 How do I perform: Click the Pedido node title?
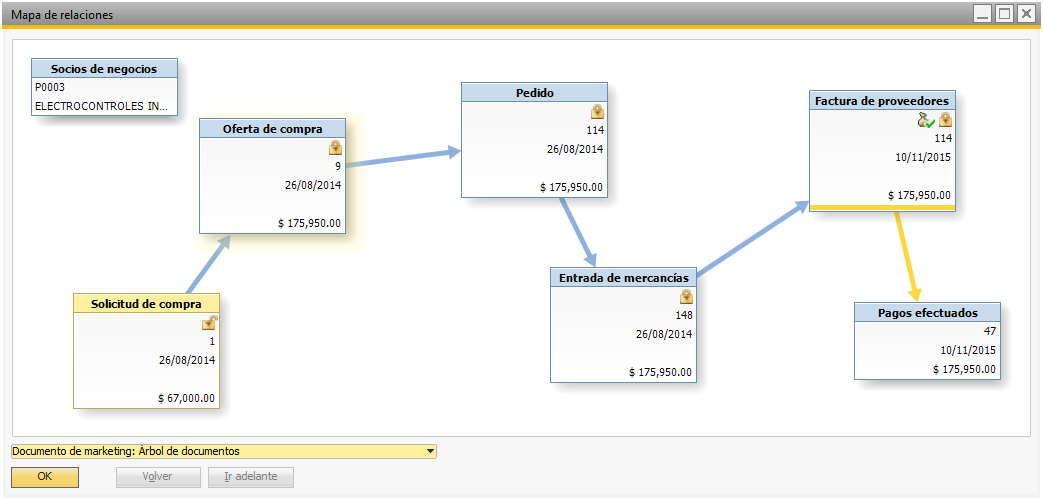[x=534, y=92]
